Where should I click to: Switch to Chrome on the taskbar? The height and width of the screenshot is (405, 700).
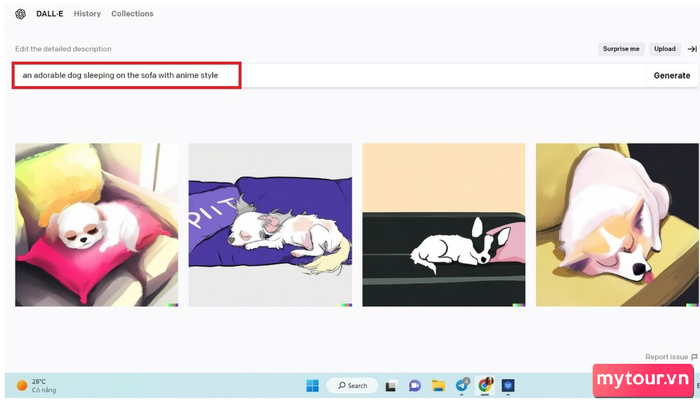(485, 385)
